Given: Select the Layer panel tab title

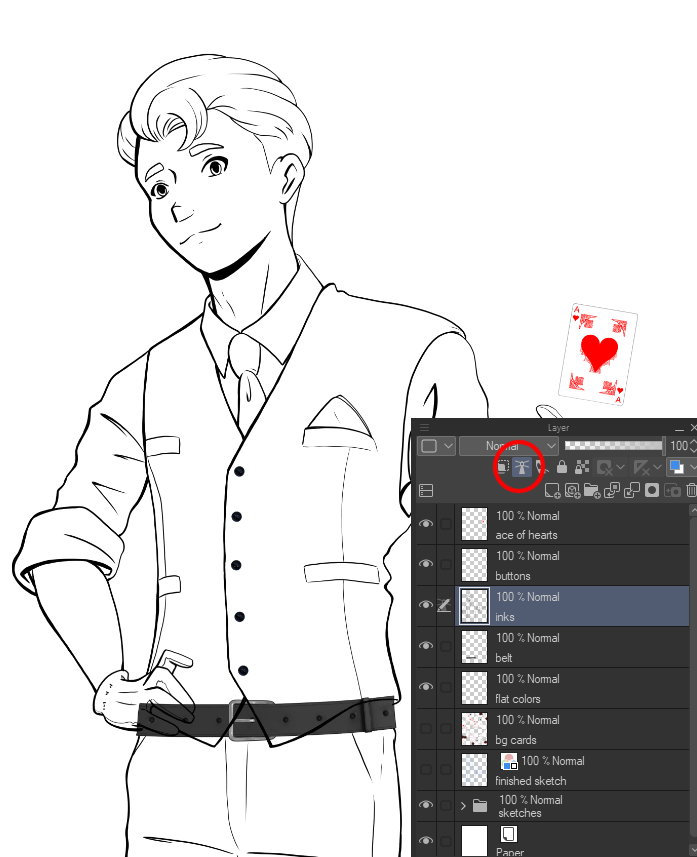Looking at the screenshot, I should click(558, 428).
